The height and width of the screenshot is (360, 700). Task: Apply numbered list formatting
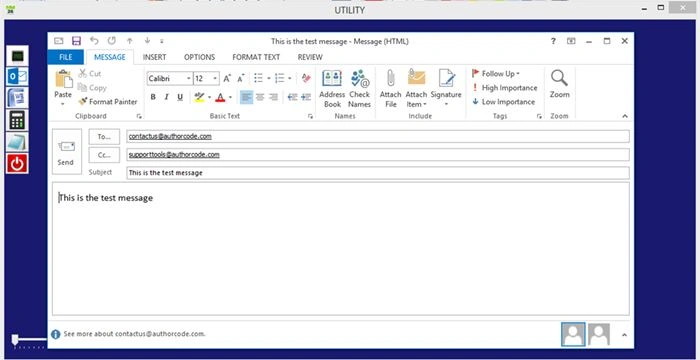tap(280, 79)
